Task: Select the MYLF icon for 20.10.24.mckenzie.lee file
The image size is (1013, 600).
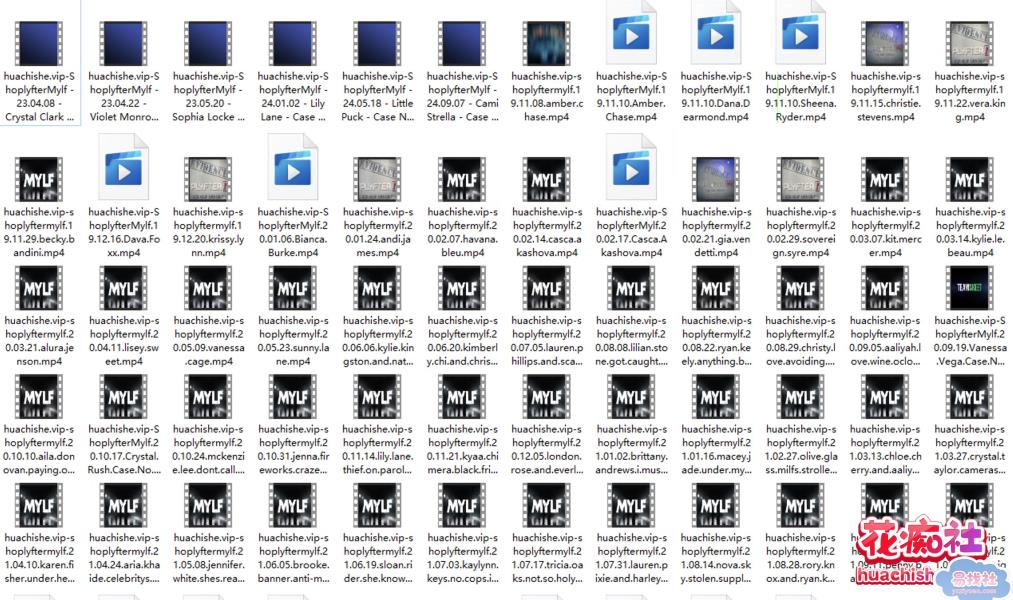Action: (x=208, y=397)
